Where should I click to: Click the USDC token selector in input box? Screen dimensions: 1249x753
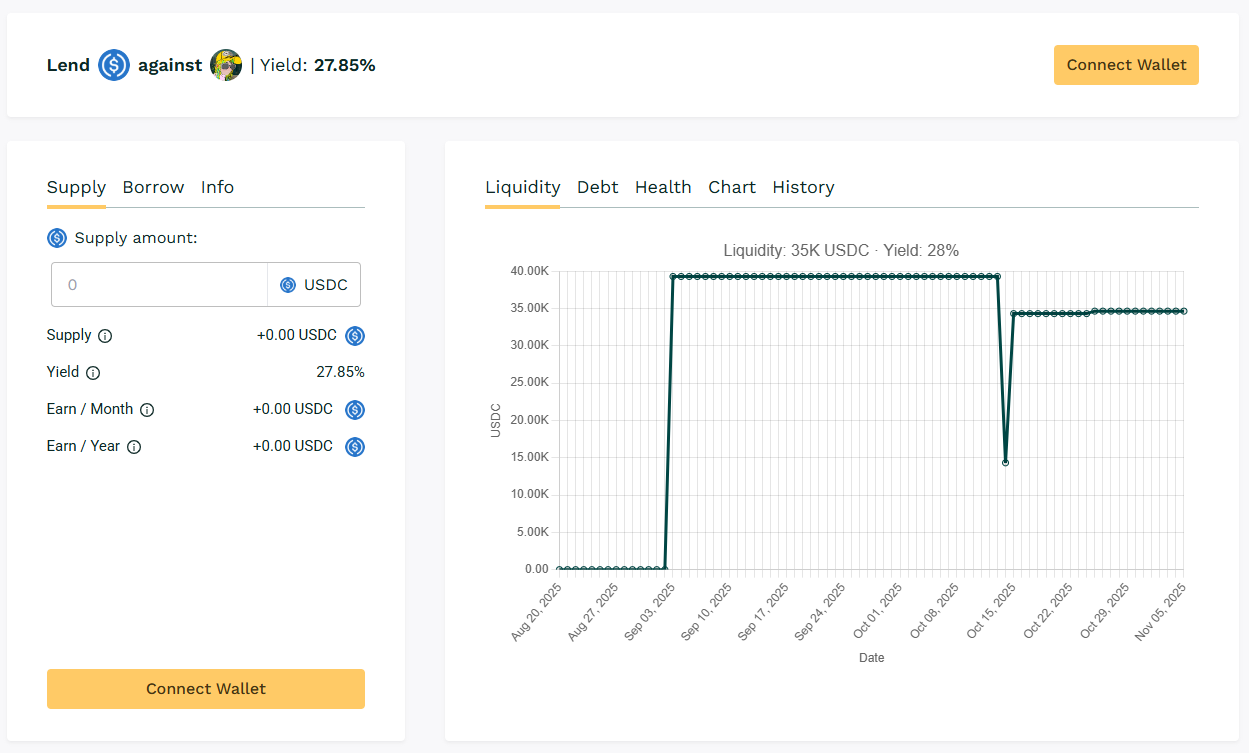point(314,285)
